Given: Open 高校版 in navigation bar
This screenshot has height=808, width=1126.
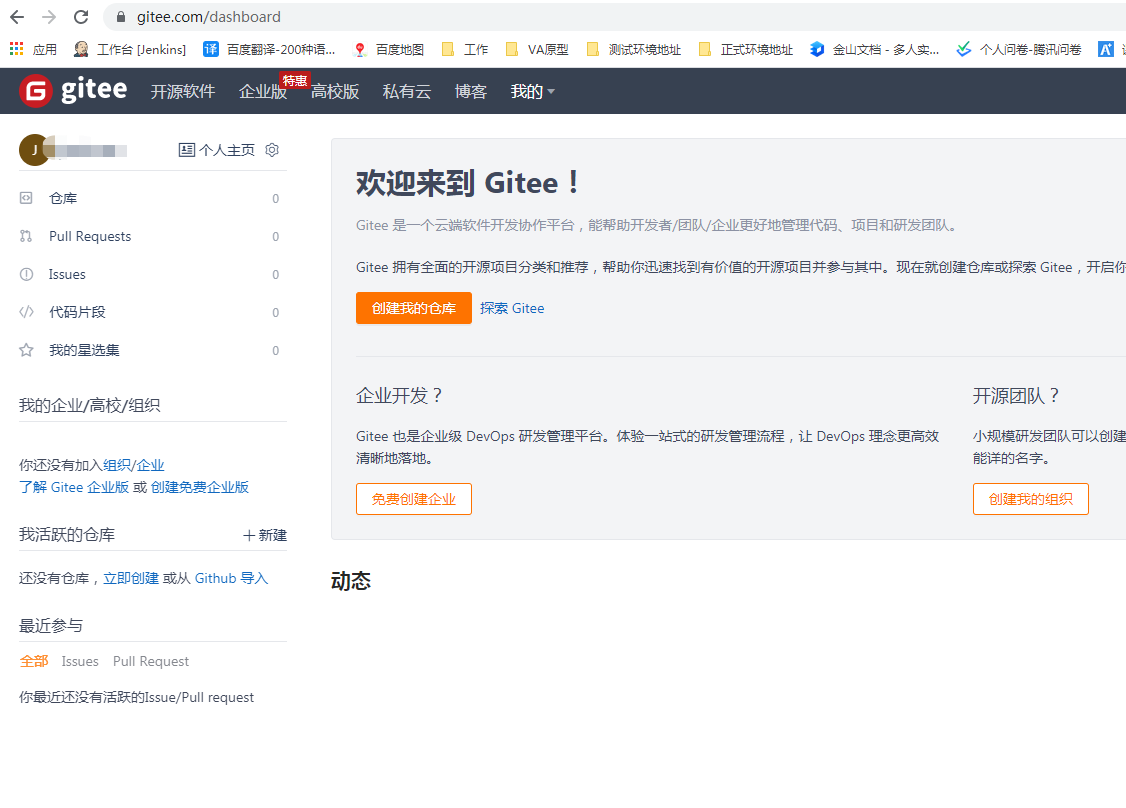Looking at the screenshot, I should coord(335,91).
